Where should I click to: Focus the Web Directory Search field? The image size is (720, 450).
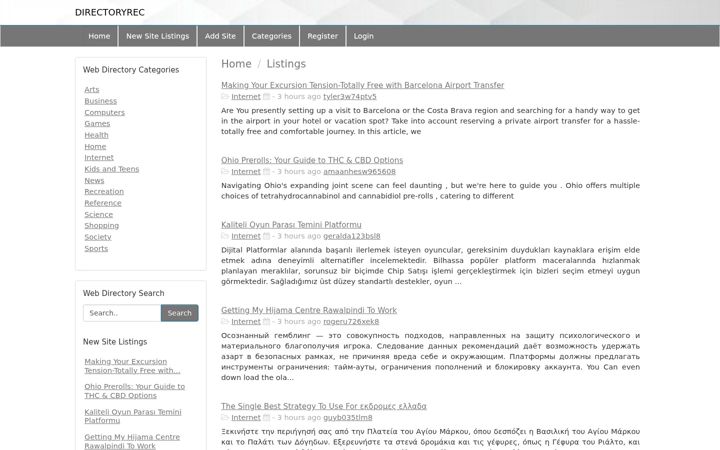pos(122,313)
